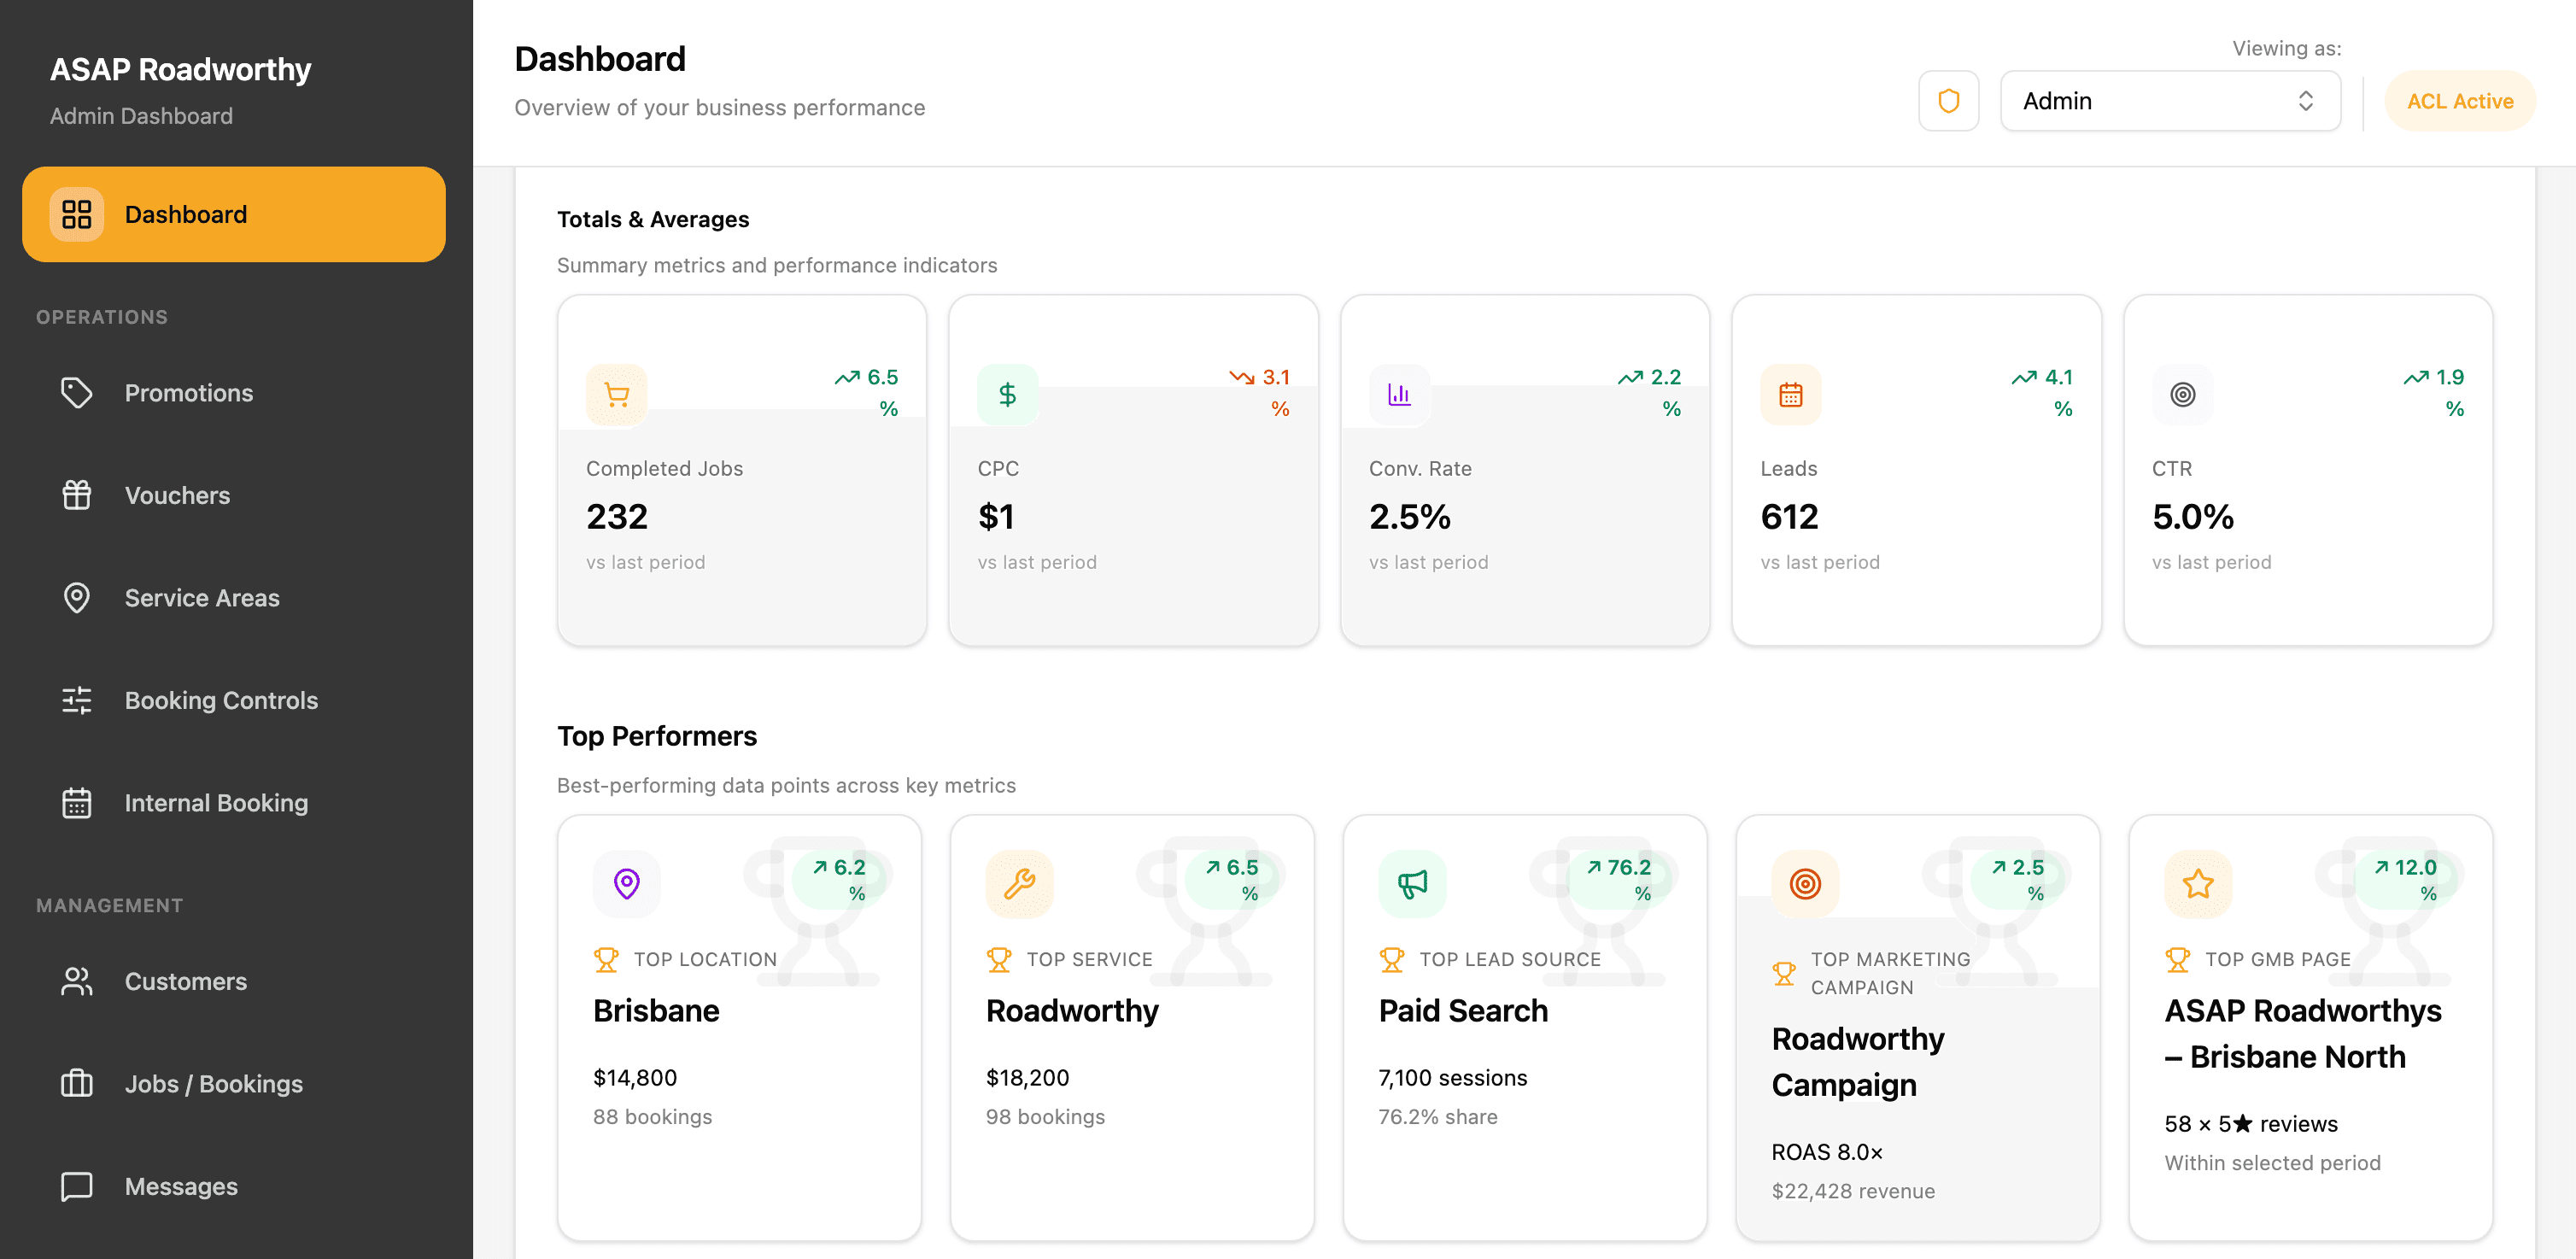Click the CTR 1.9% trend indicator
Viewport: 2576px width, 1259px height.
click(2434, 392)
